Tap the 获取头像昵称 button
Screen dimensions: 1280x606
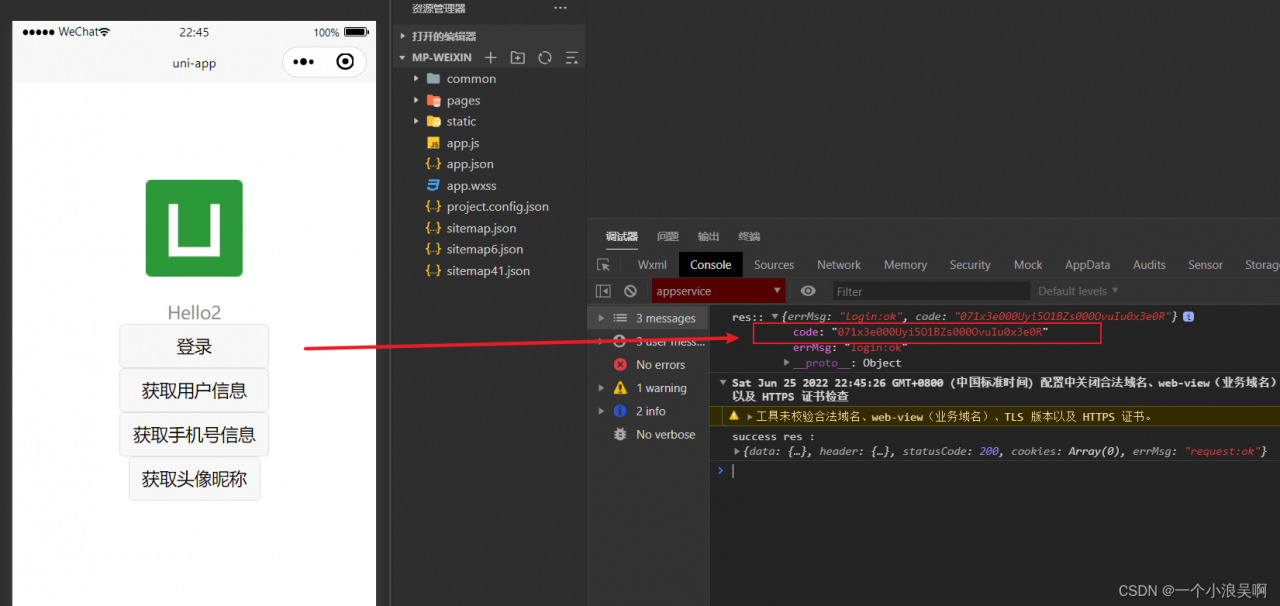pyautogui.click(x=194, y=478)
